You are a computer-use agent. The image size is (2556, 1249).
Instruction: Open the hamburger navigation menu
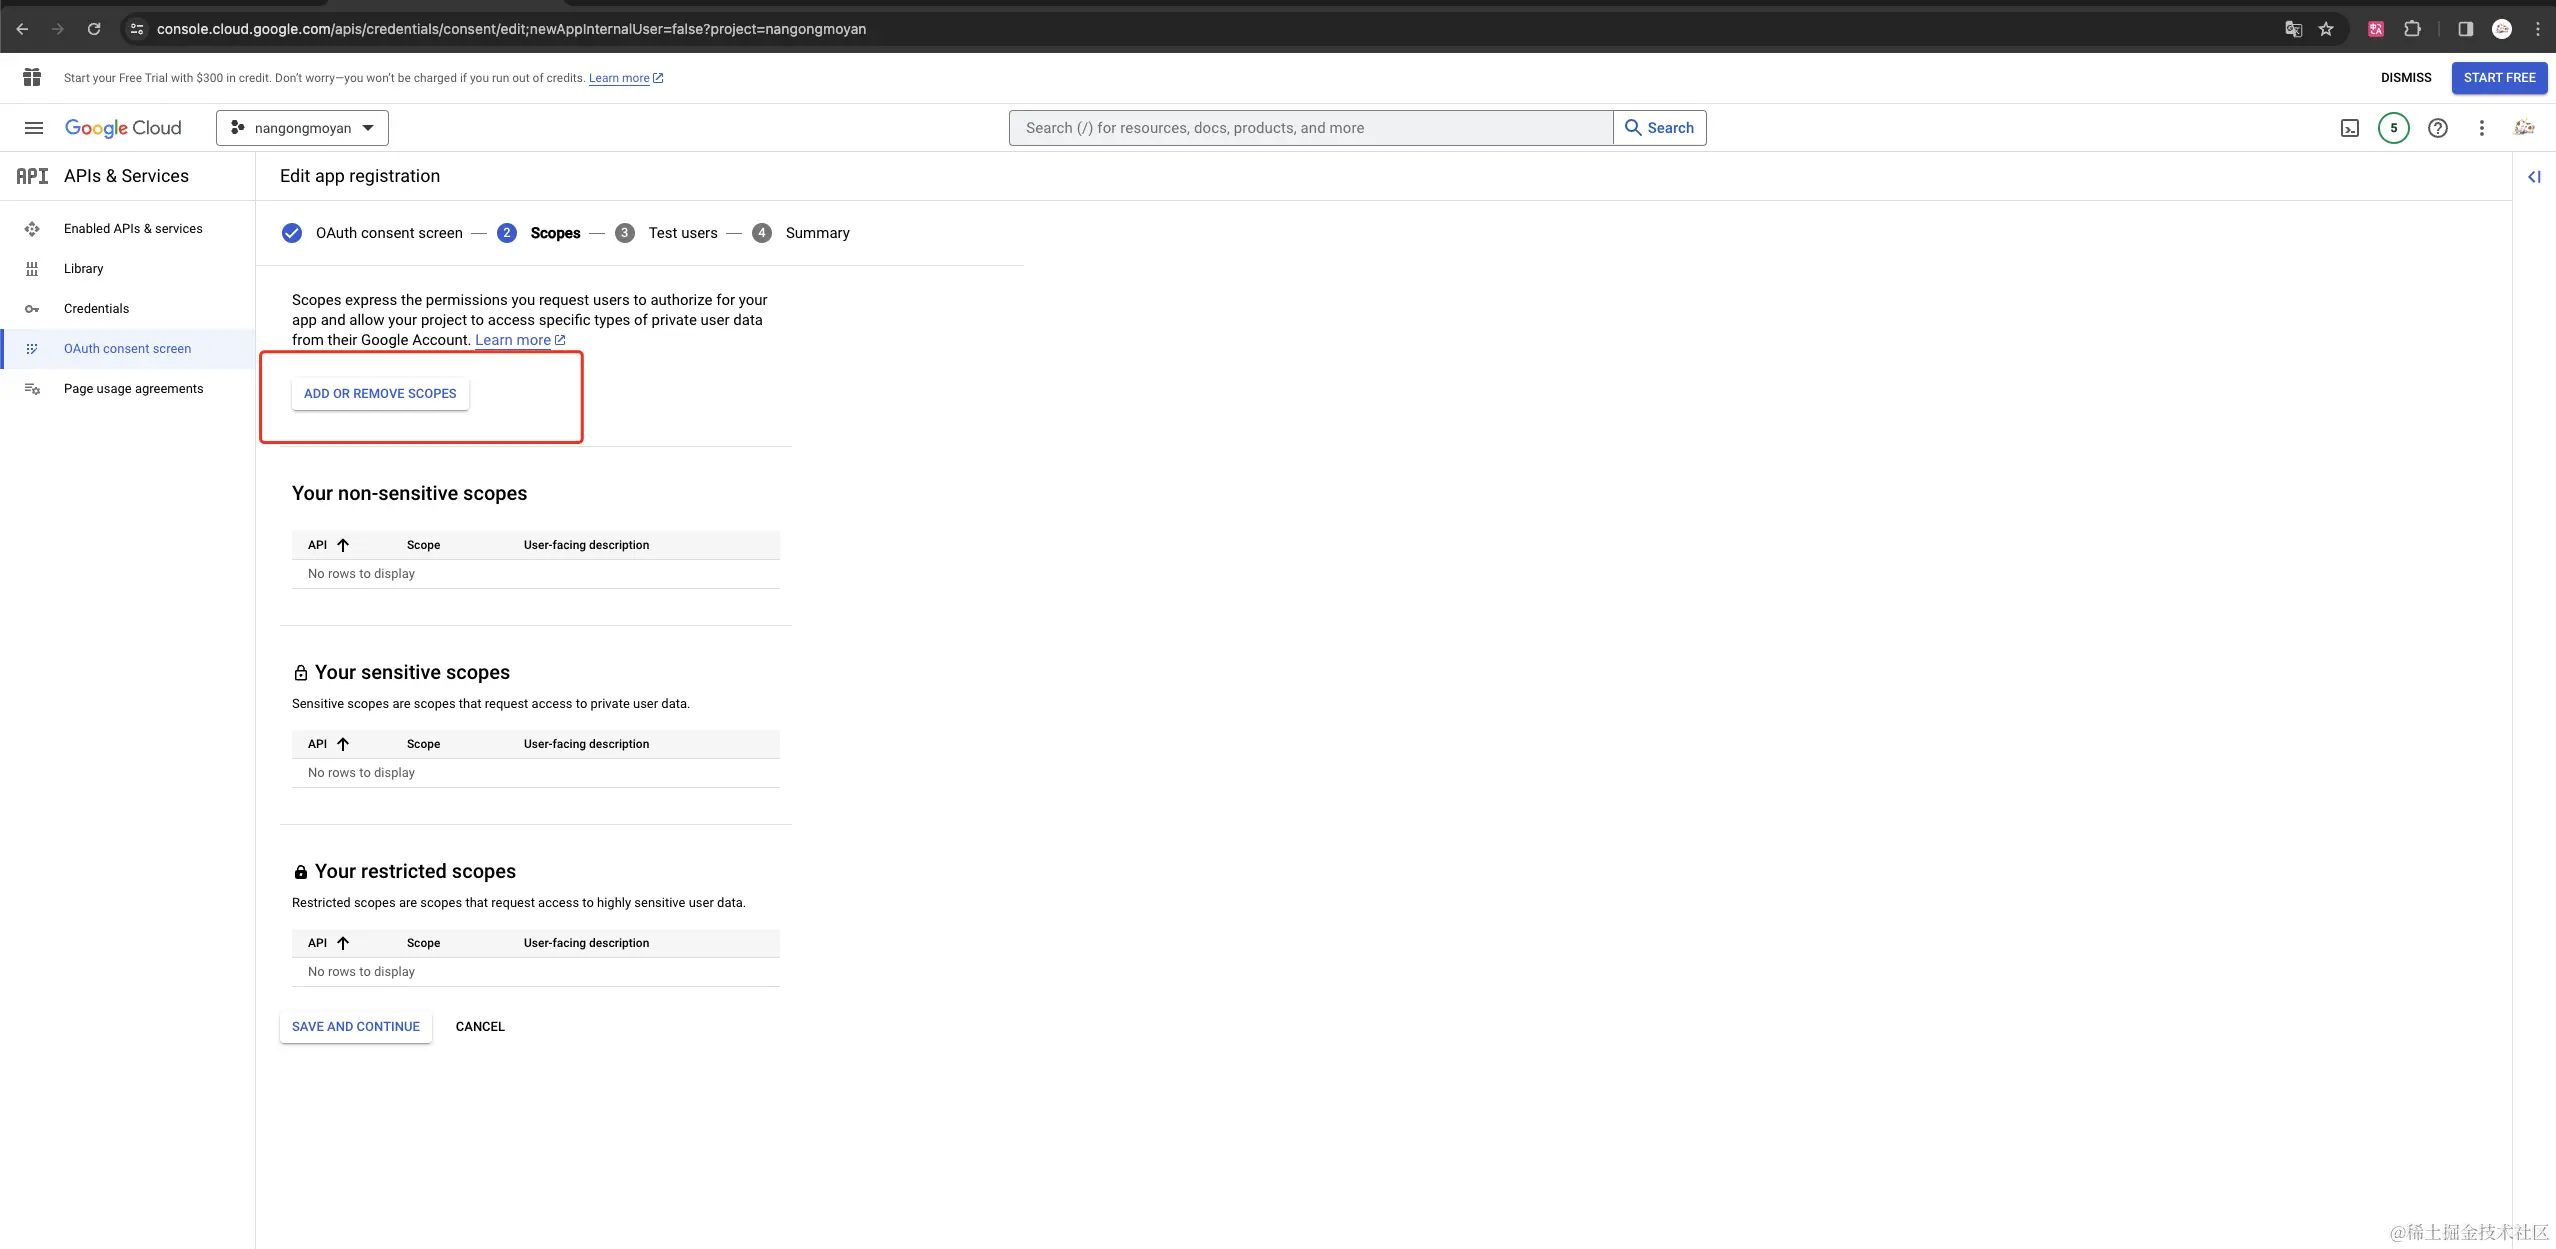(33, 128)
